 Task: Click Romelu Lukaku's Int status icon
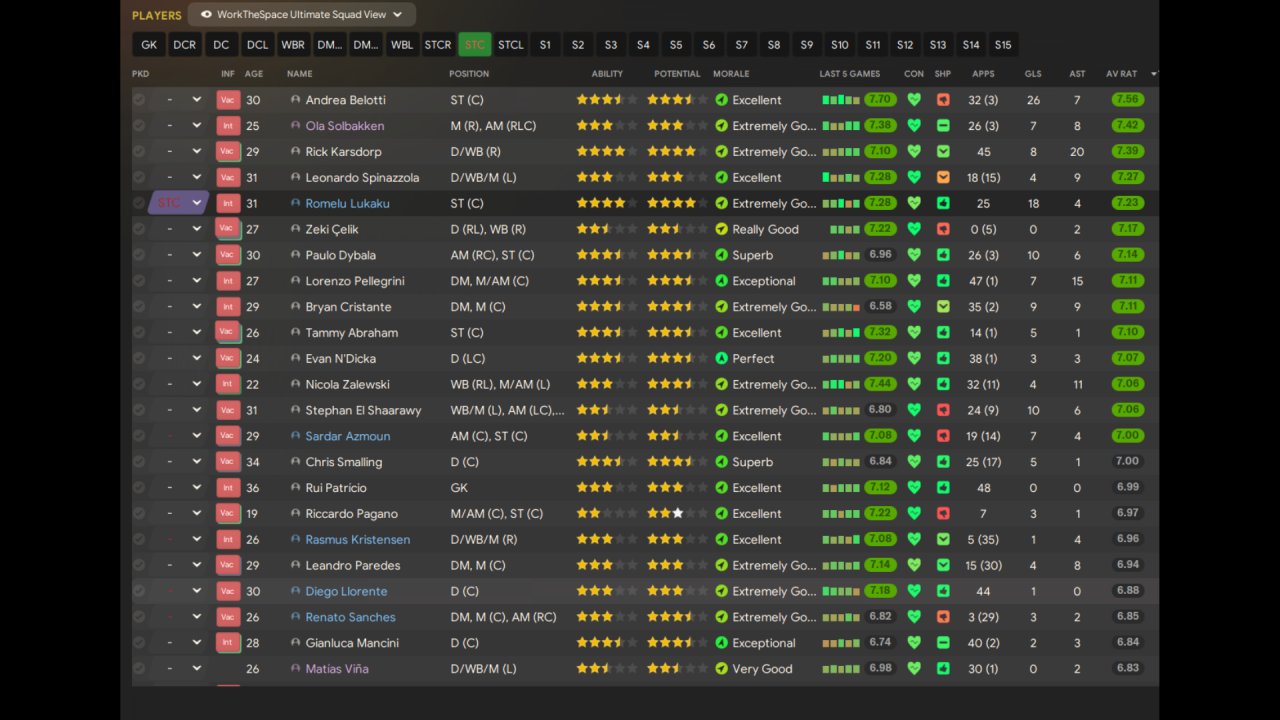228,203
